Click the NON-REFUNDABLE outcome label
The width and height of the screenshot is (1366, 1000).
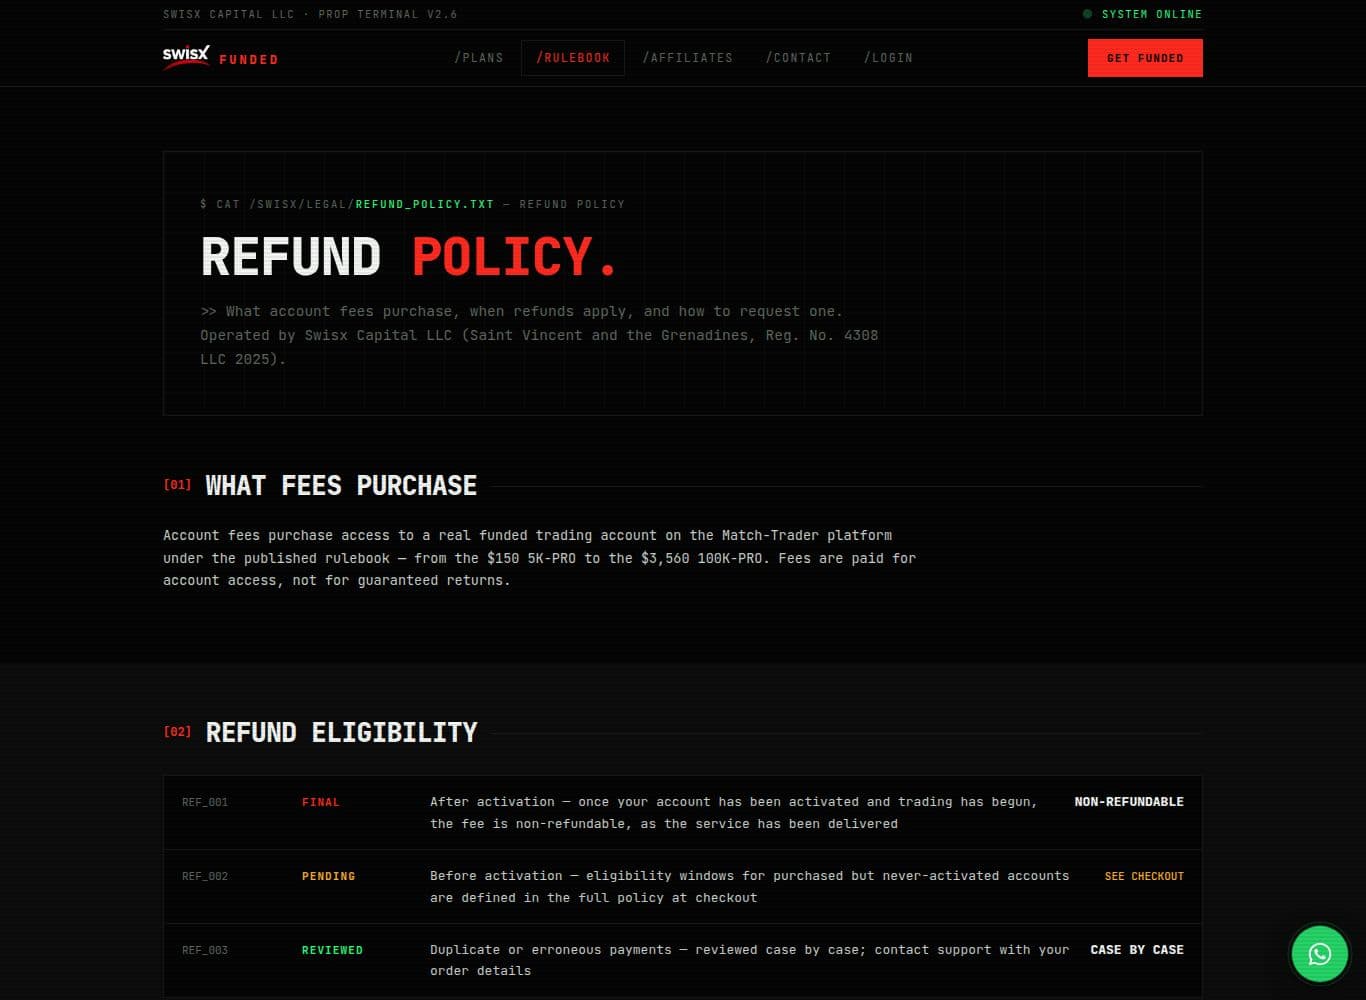coord(1129,802)
